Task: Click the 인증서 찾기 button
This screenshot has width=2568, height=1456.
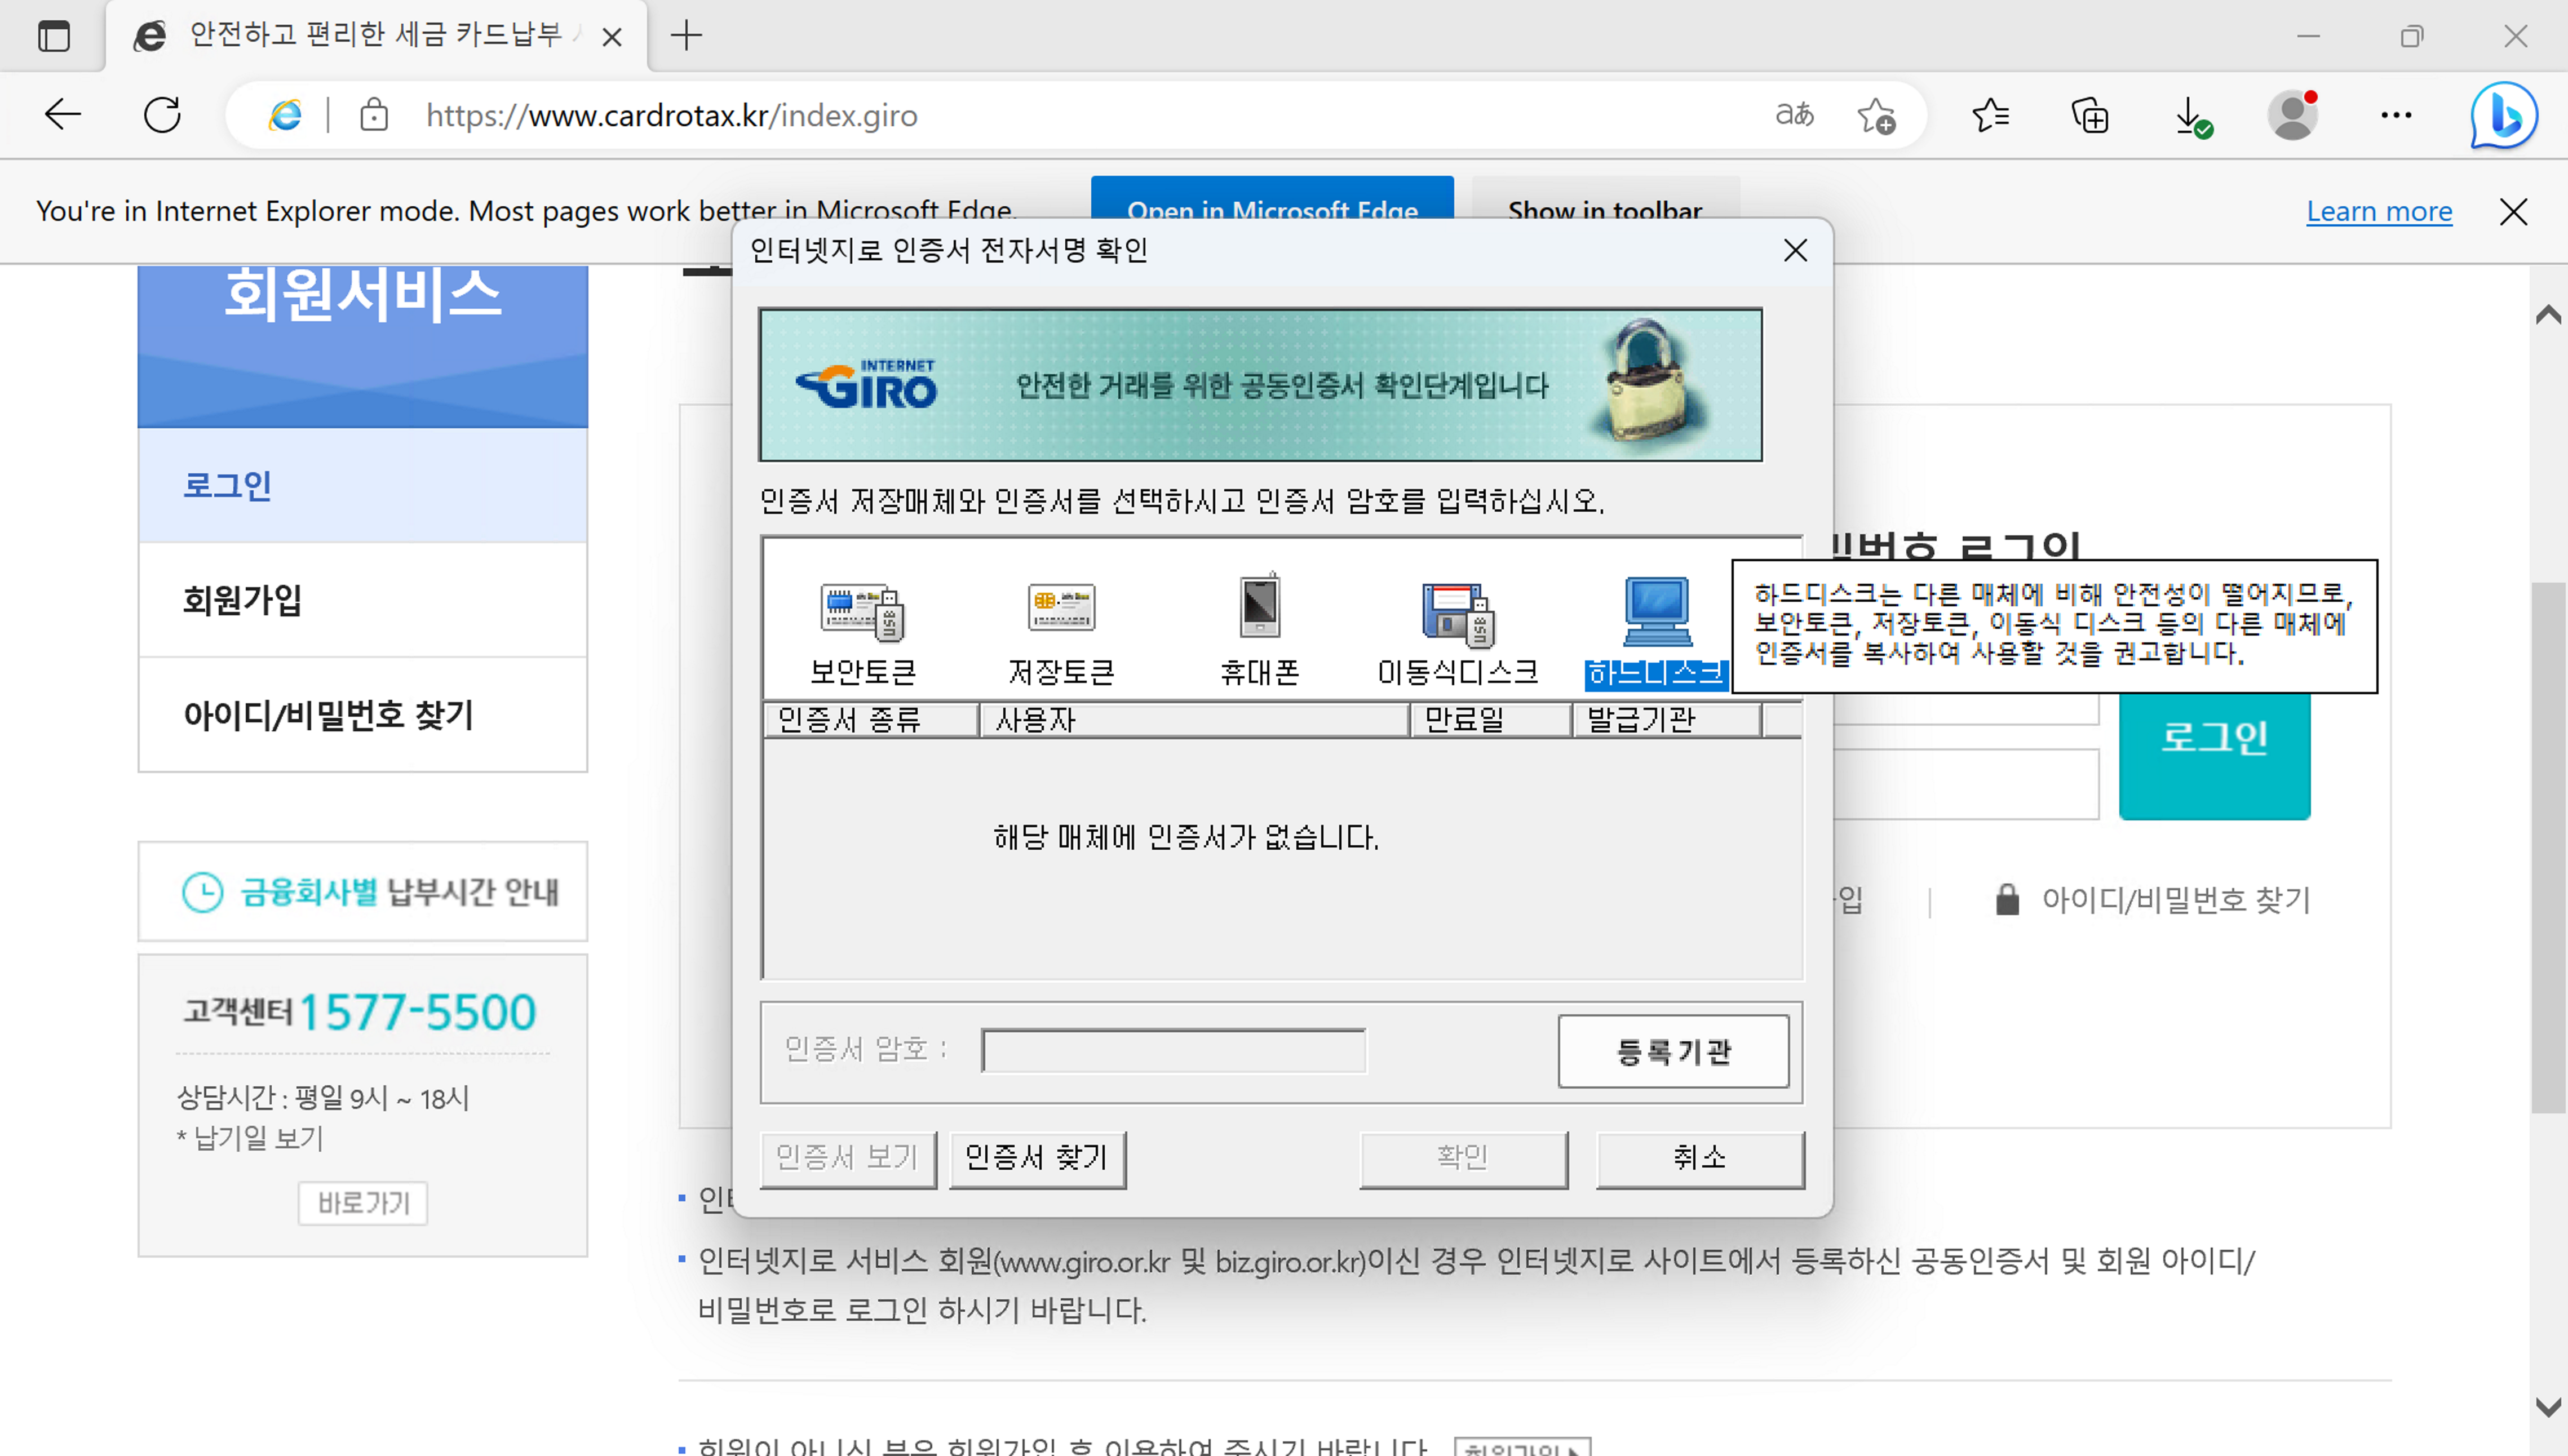Action: [1037, 1158]
